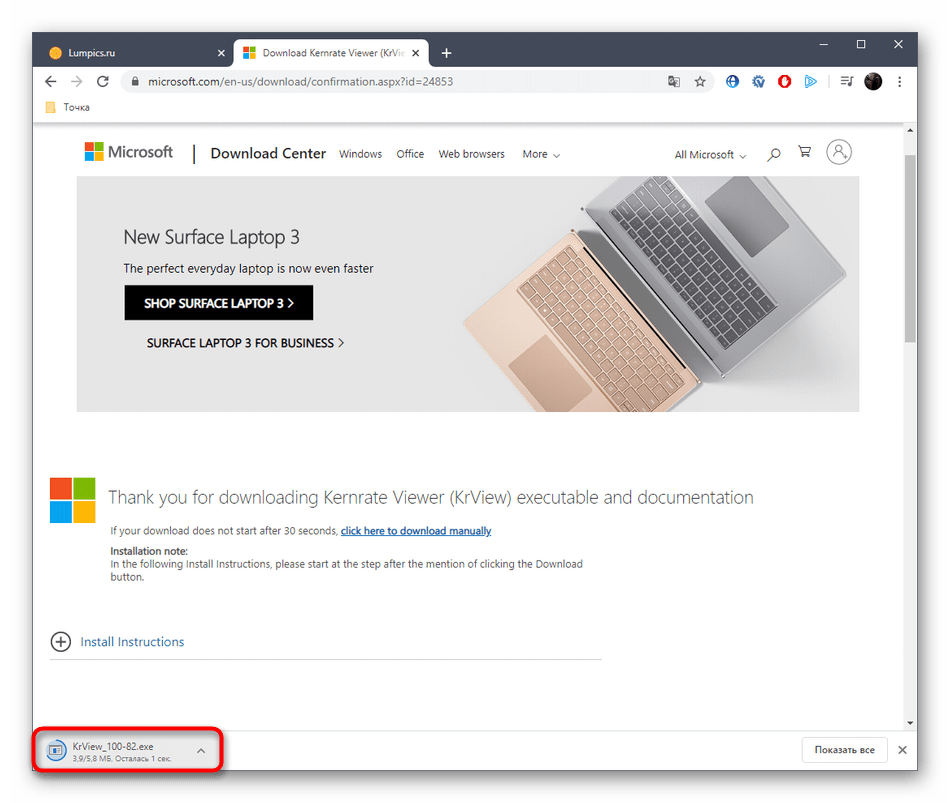Click the Microsoft site search magnifier

(773, 154)
